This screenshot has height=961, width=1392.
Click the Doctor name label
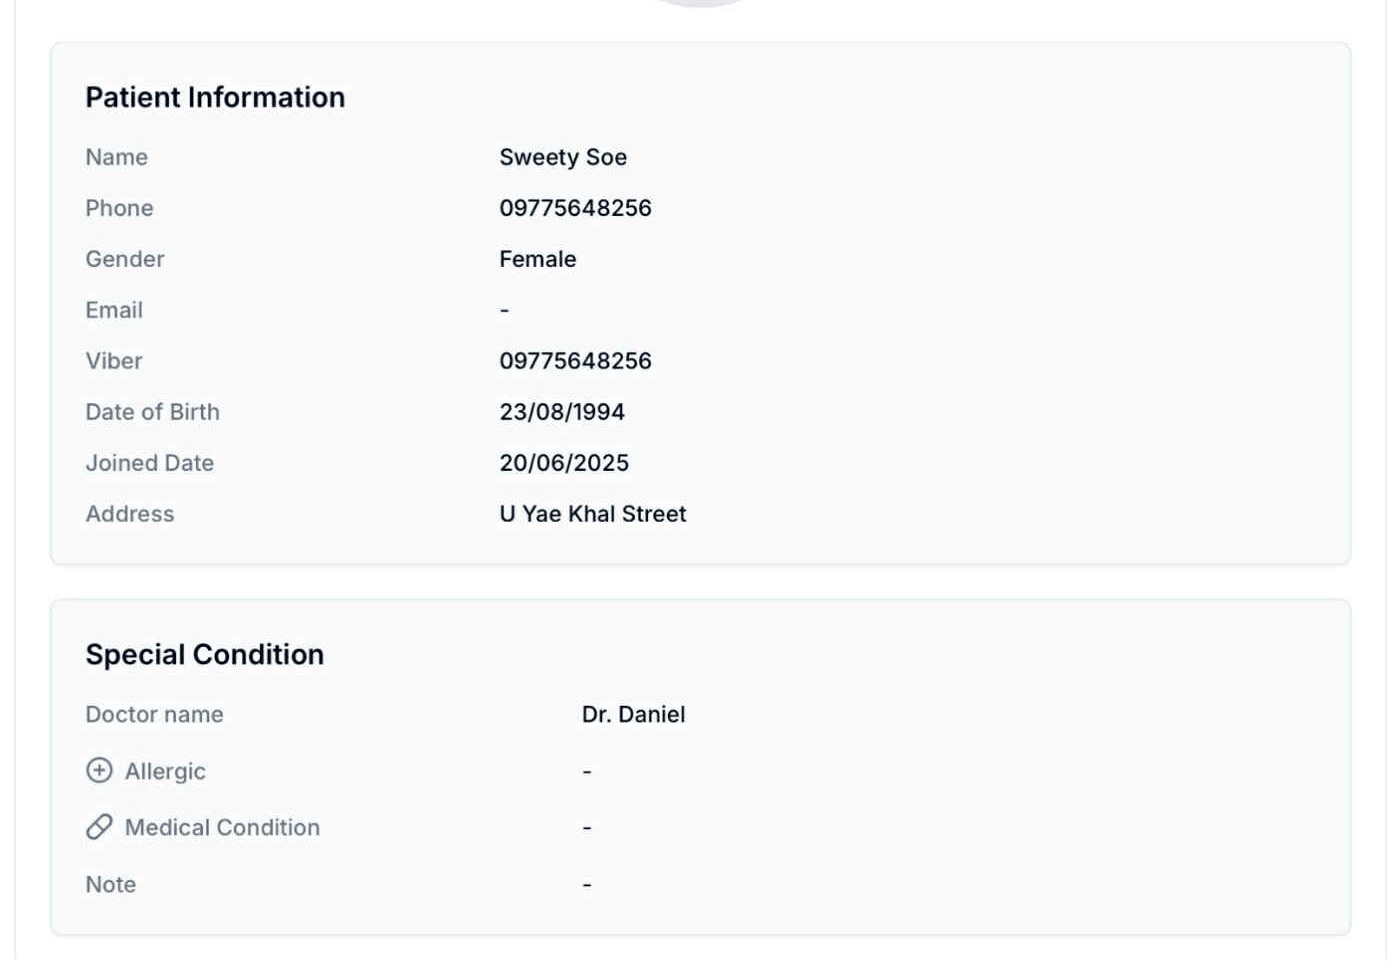point(154,714)
